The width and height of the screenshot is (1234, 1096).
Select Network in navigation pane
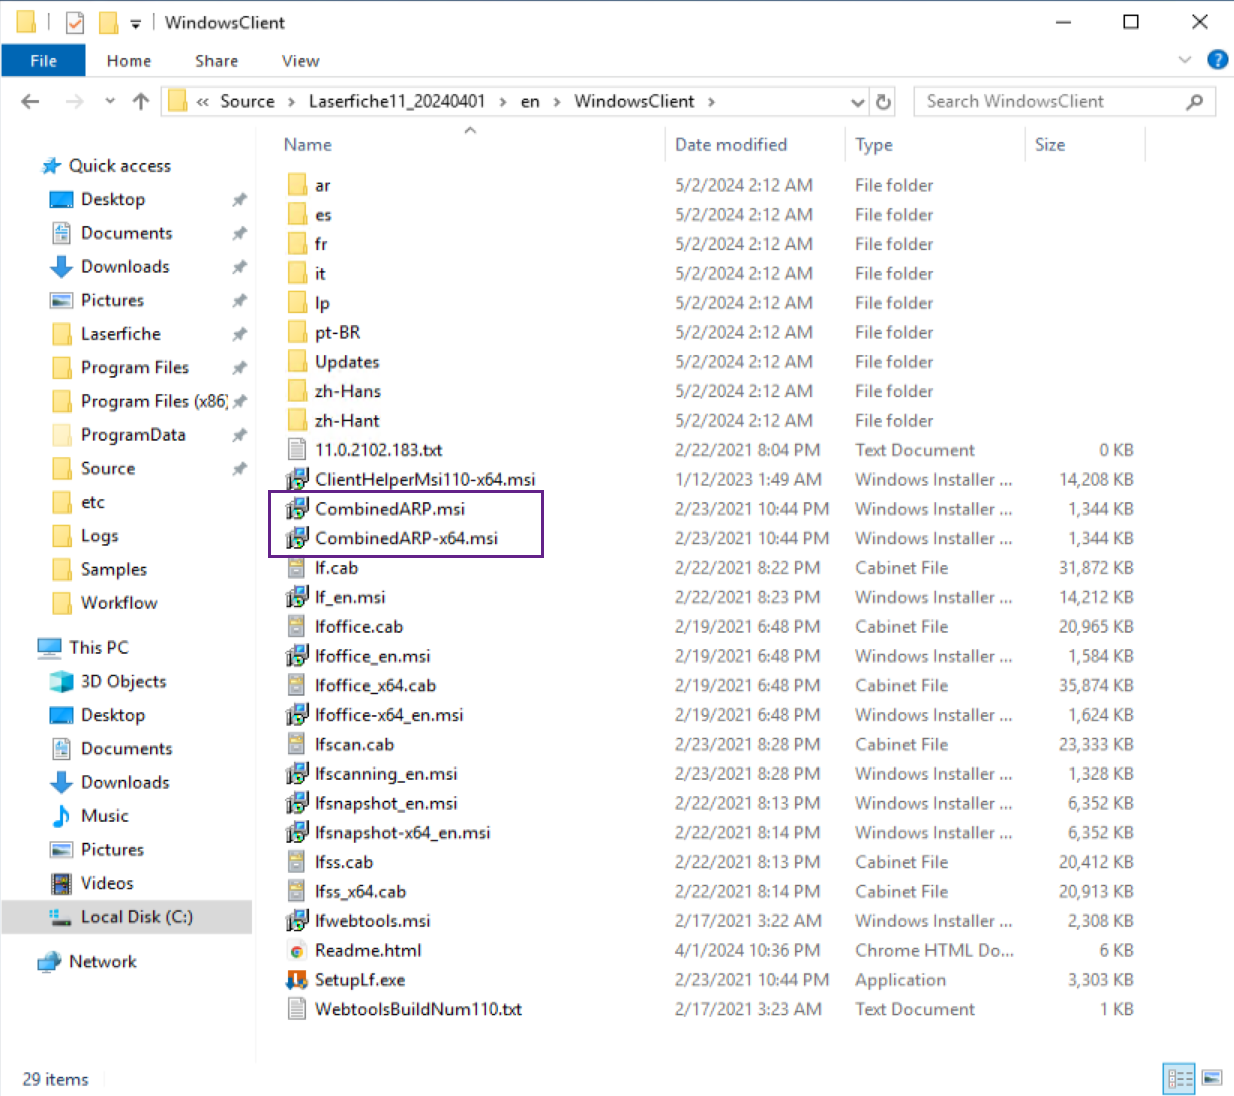pyautogui.click(x=102, y=961)
